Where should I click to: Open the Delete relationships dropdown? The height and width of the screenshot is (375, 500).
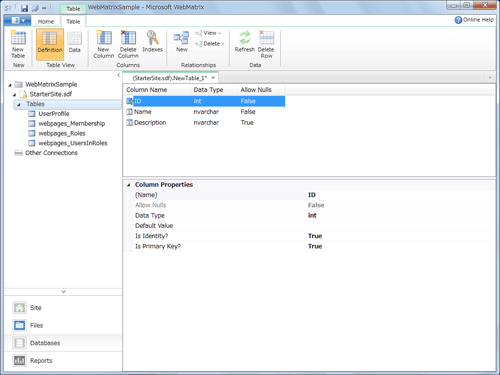click(x=210, y=44)
